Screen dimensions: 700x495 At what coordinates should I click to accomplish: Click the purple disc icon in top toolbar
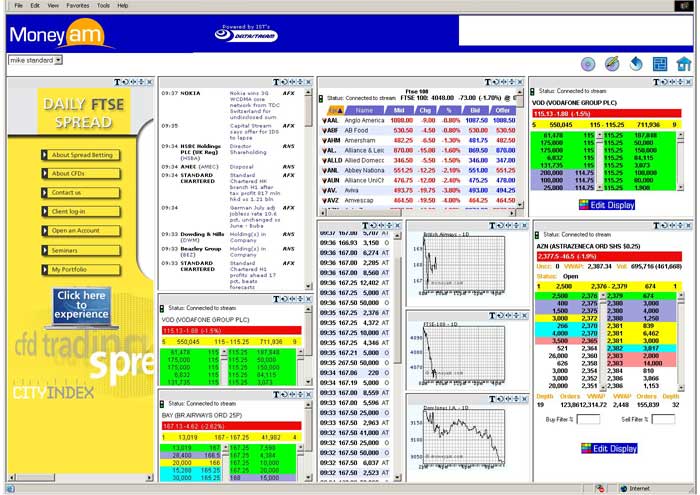[588, 64]
